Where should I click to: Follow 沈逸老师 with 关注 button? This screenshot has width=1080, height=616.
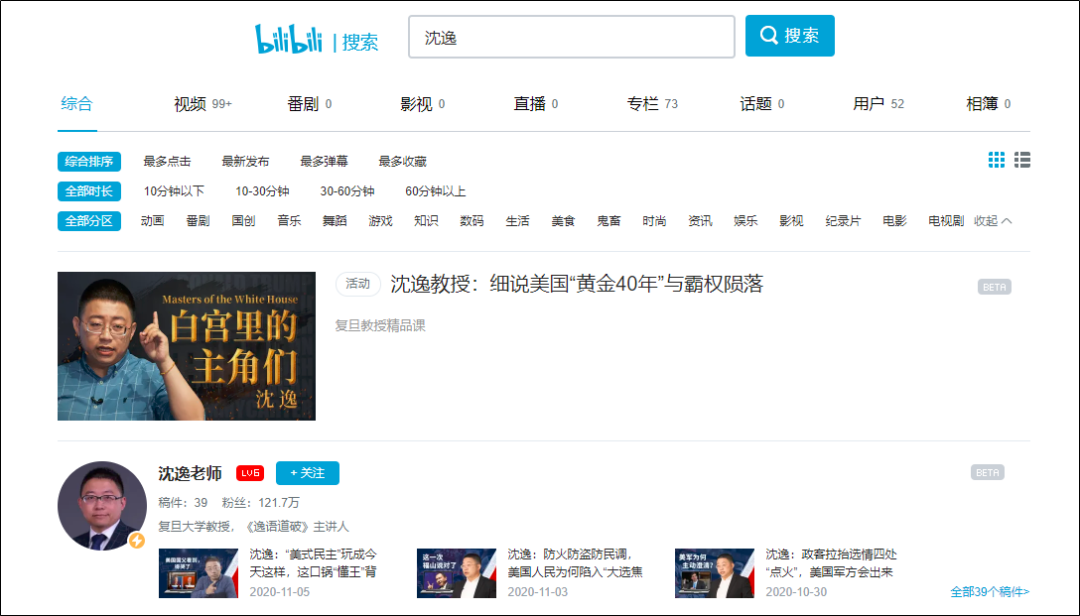307,473
